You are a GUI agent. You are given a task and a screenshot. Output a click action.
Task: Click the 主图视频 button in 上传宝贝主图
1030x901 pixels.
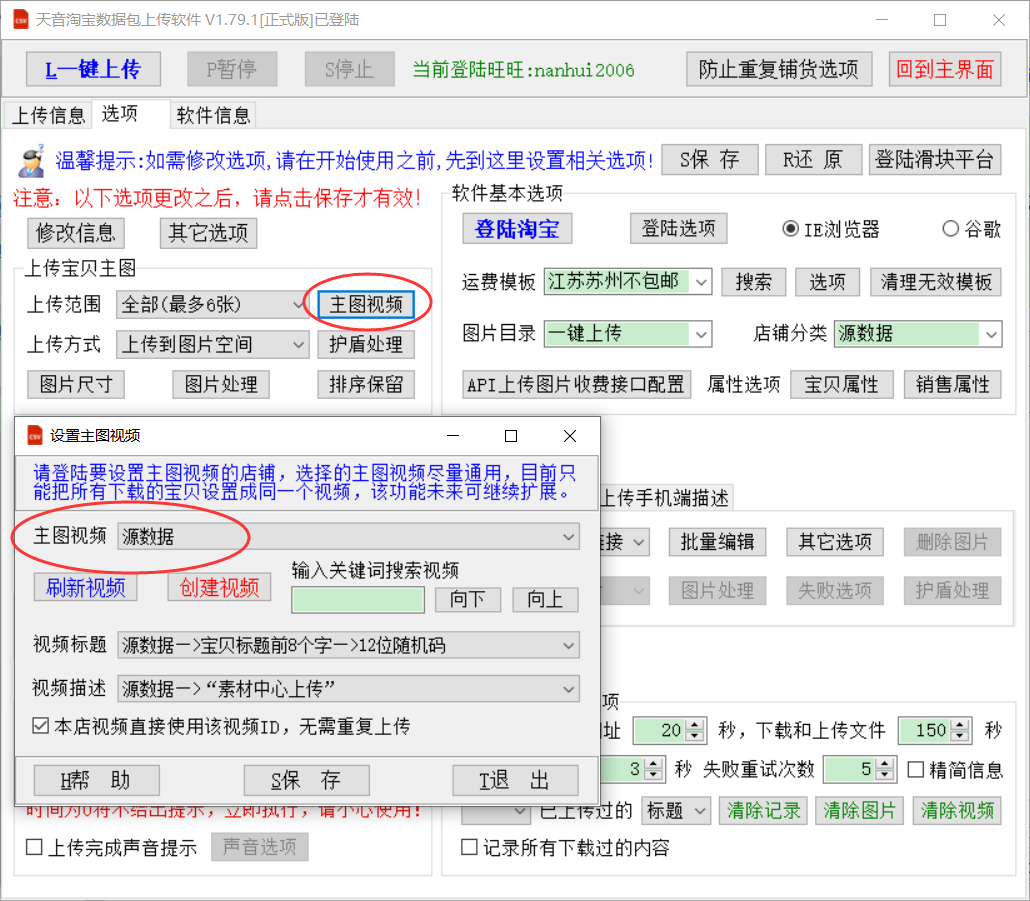[366, 304]
